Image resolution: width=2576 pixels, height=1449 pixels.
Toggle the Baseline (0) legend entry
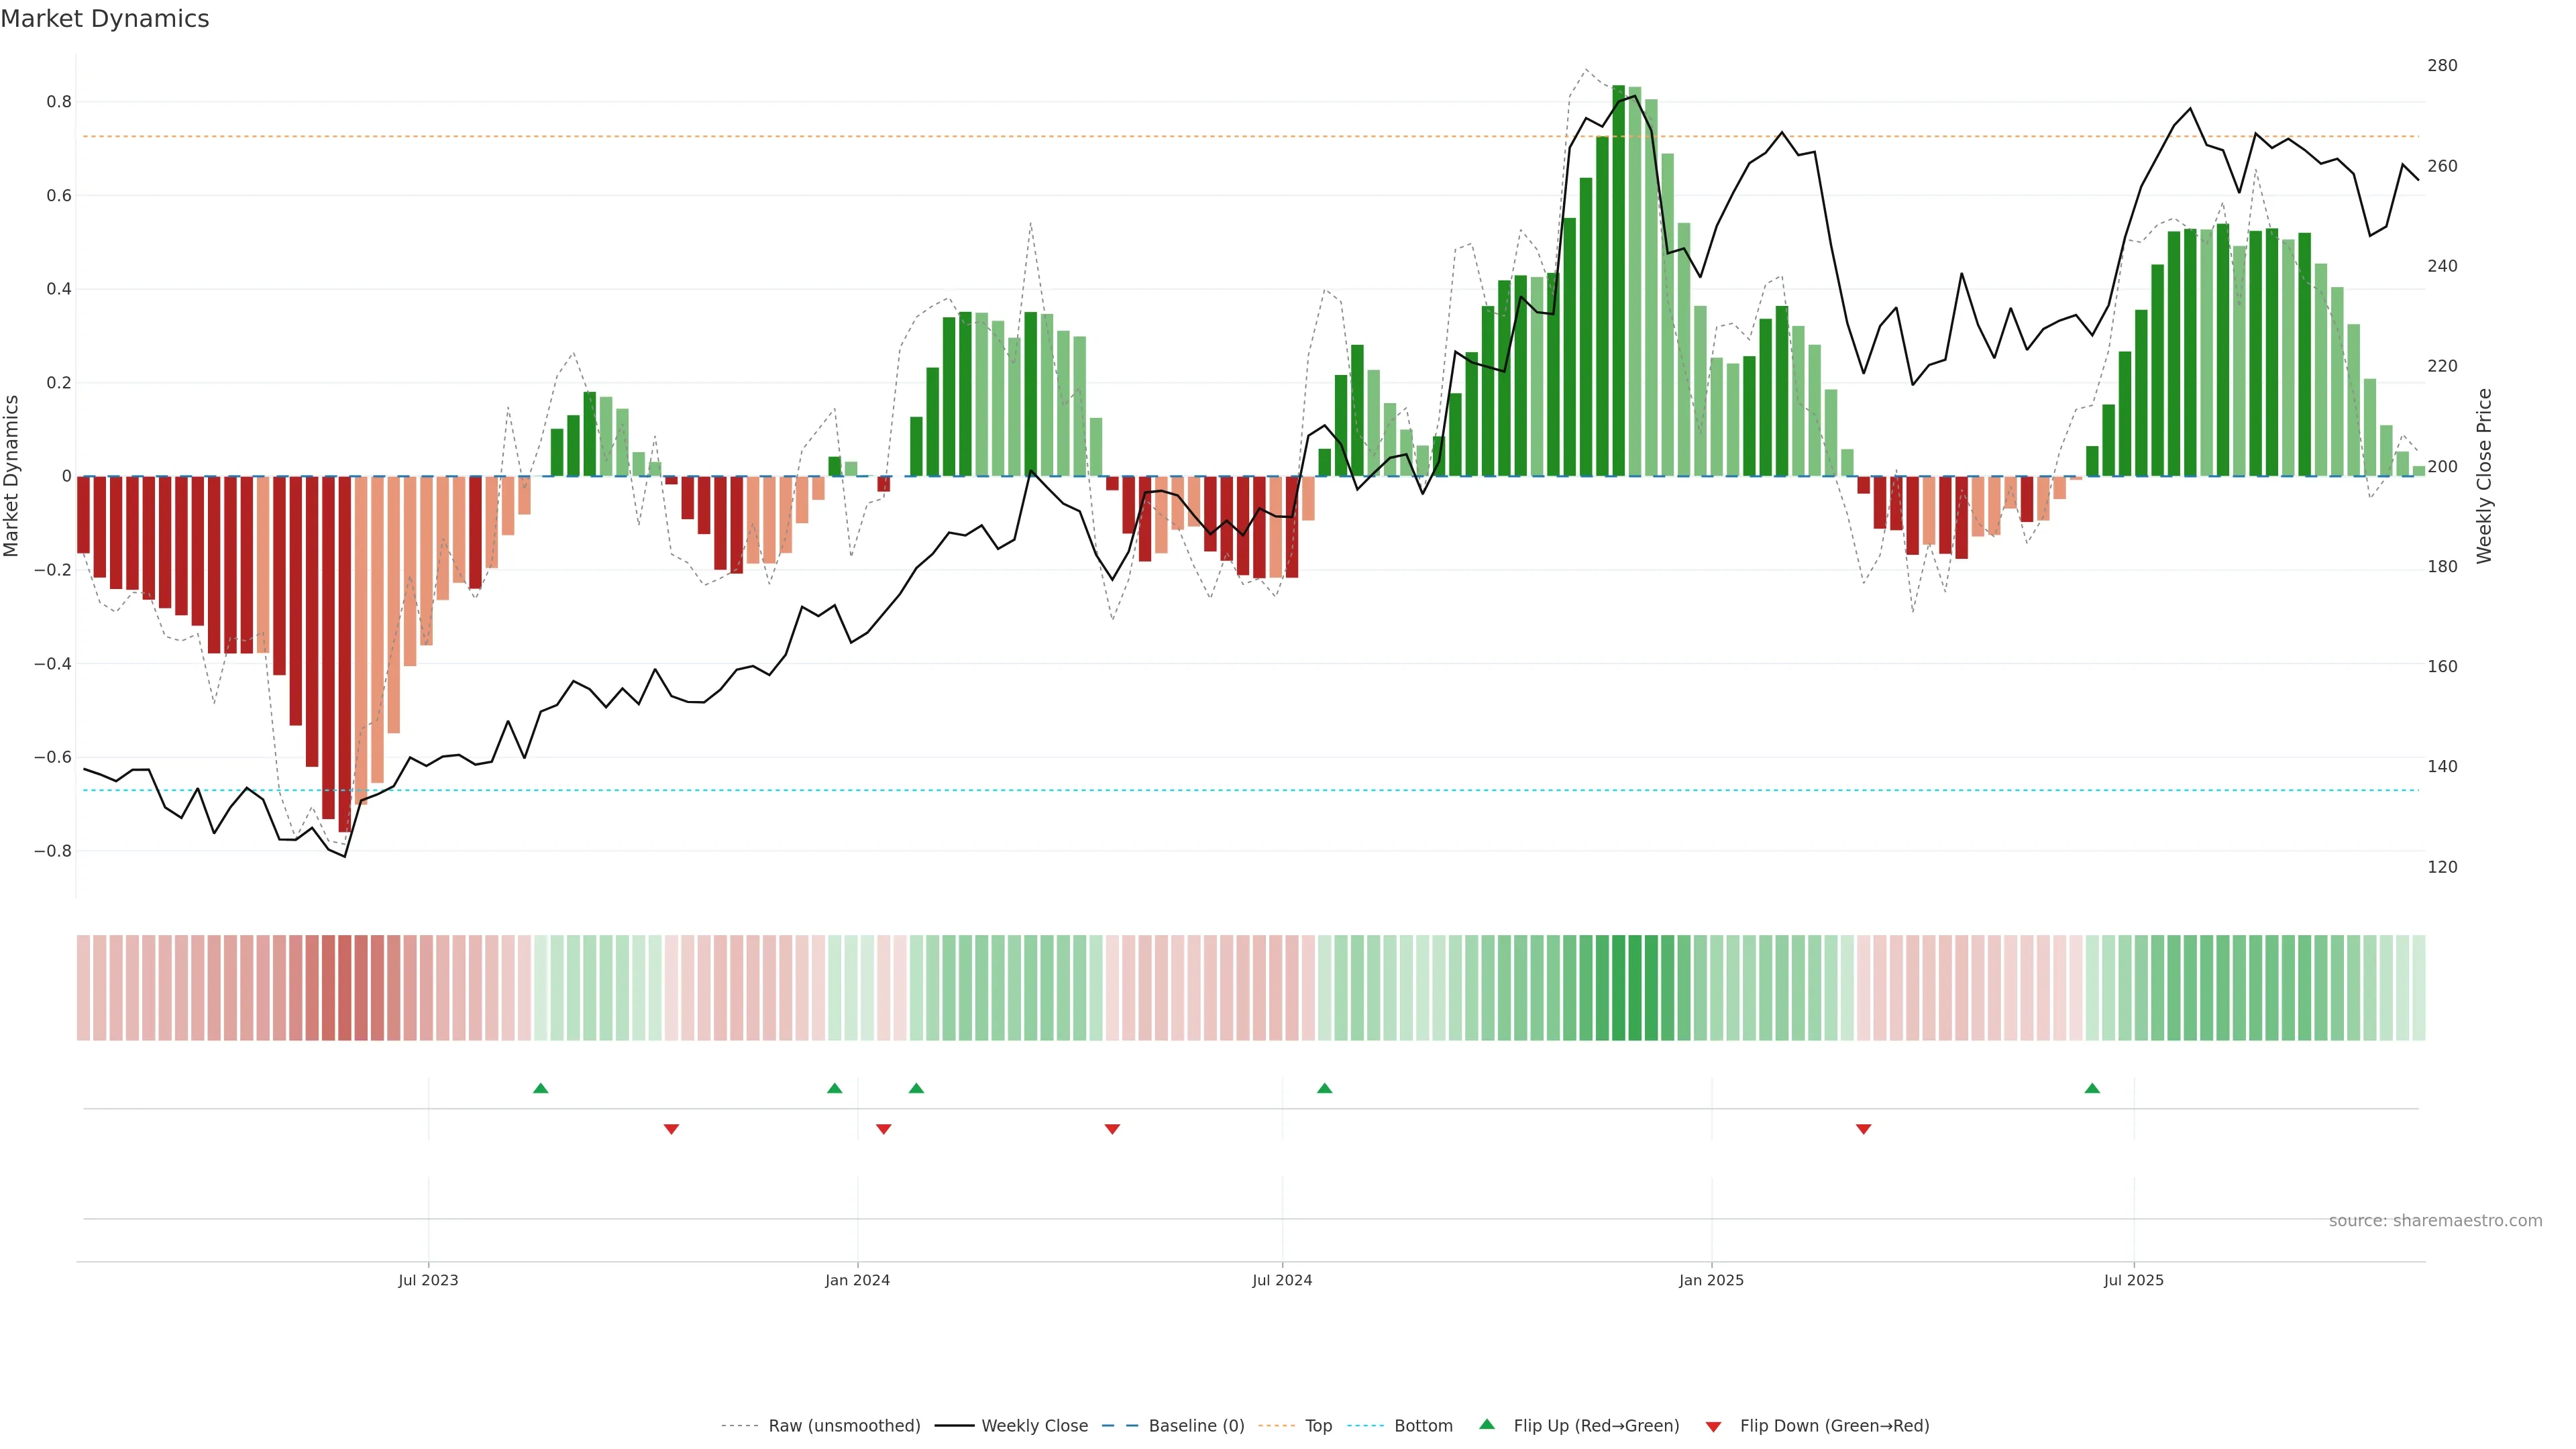click(x=1196, y=1426)
